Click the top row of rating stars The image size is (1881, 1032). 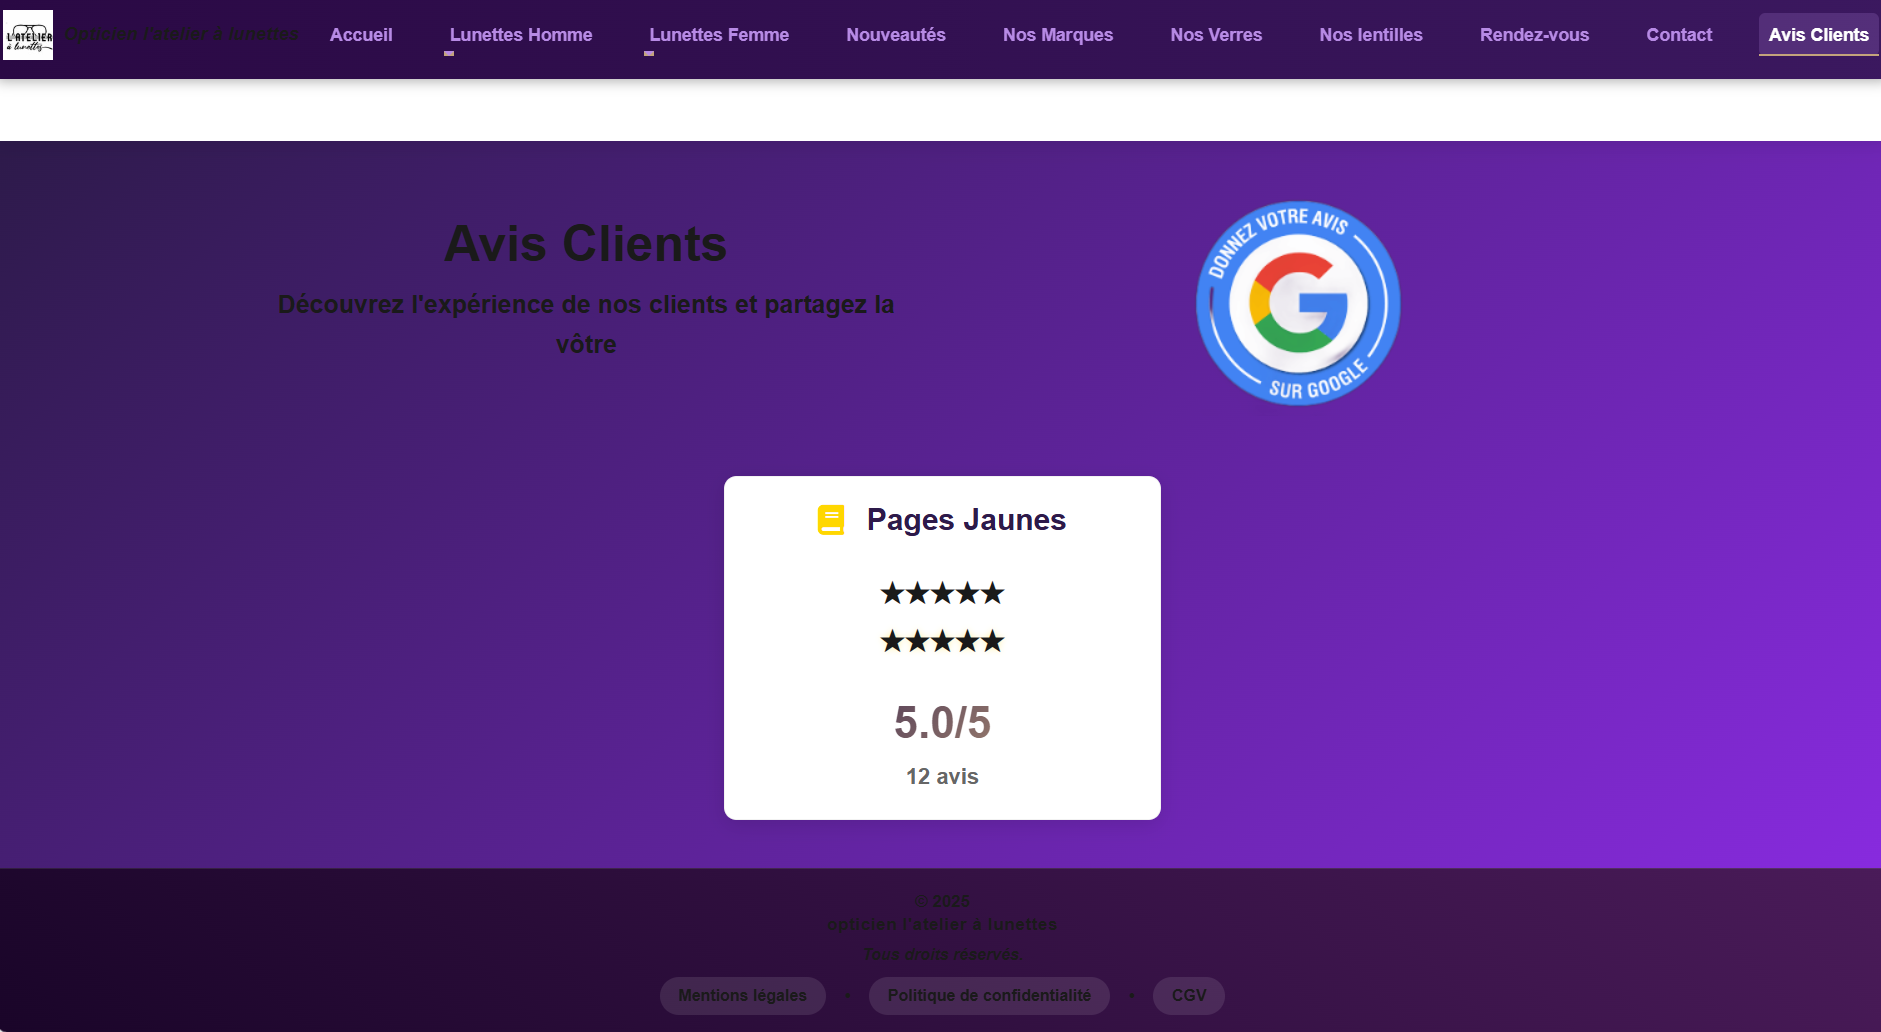[x=941, y=593]
